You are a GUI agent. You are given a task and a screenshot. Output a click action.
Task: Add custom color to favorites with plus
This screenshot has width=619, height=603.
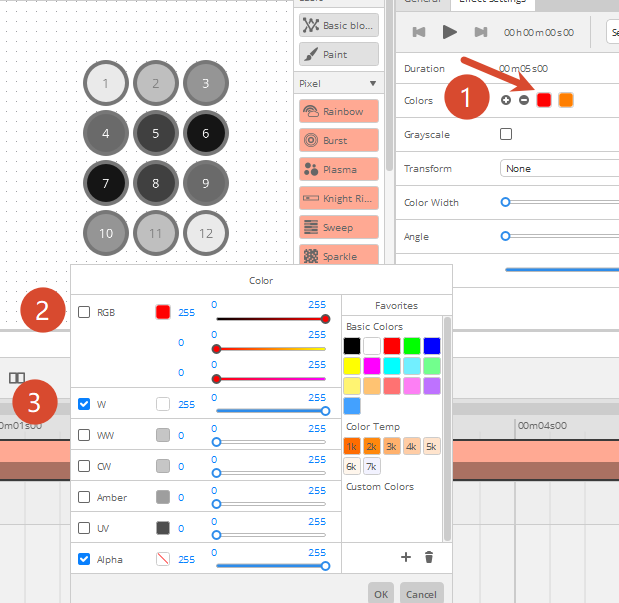(406, 557)
